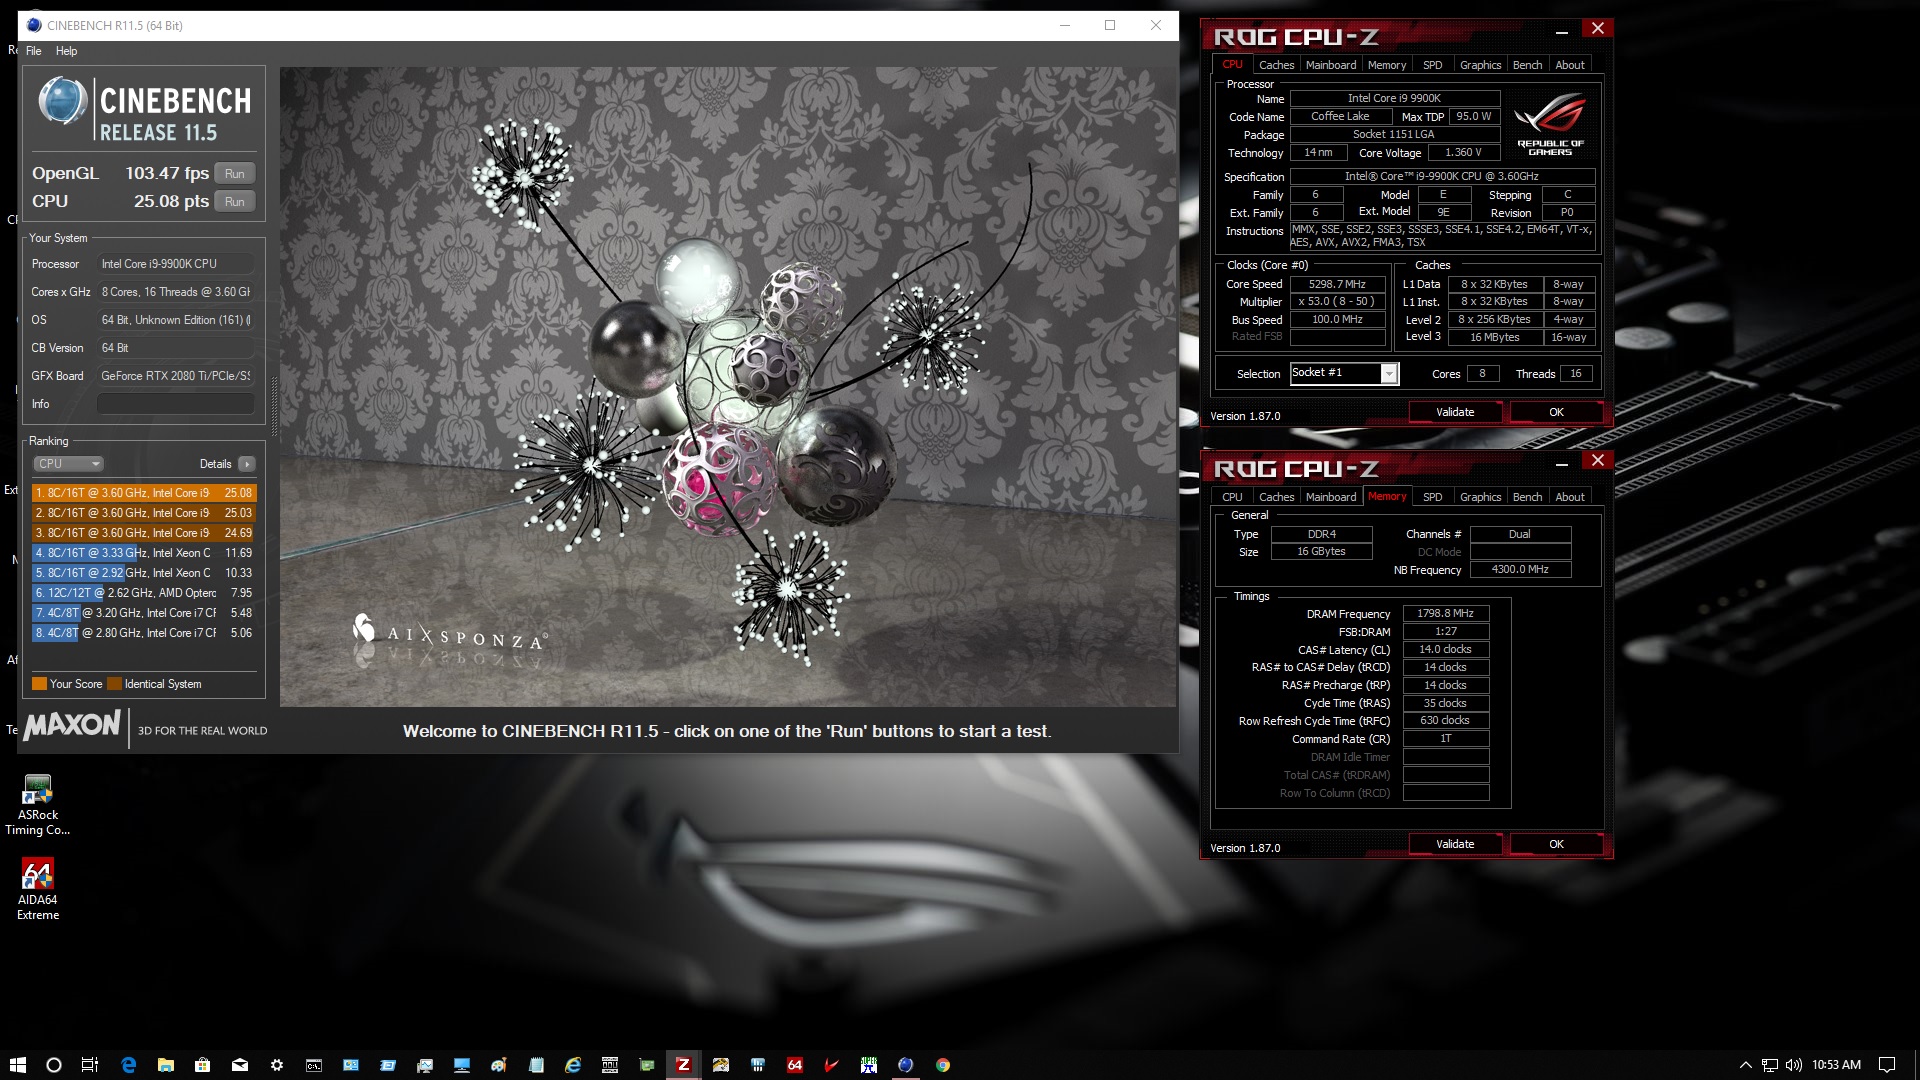
Task: Switch to Caches tab in top CPU-Z
Action: 1276,65
